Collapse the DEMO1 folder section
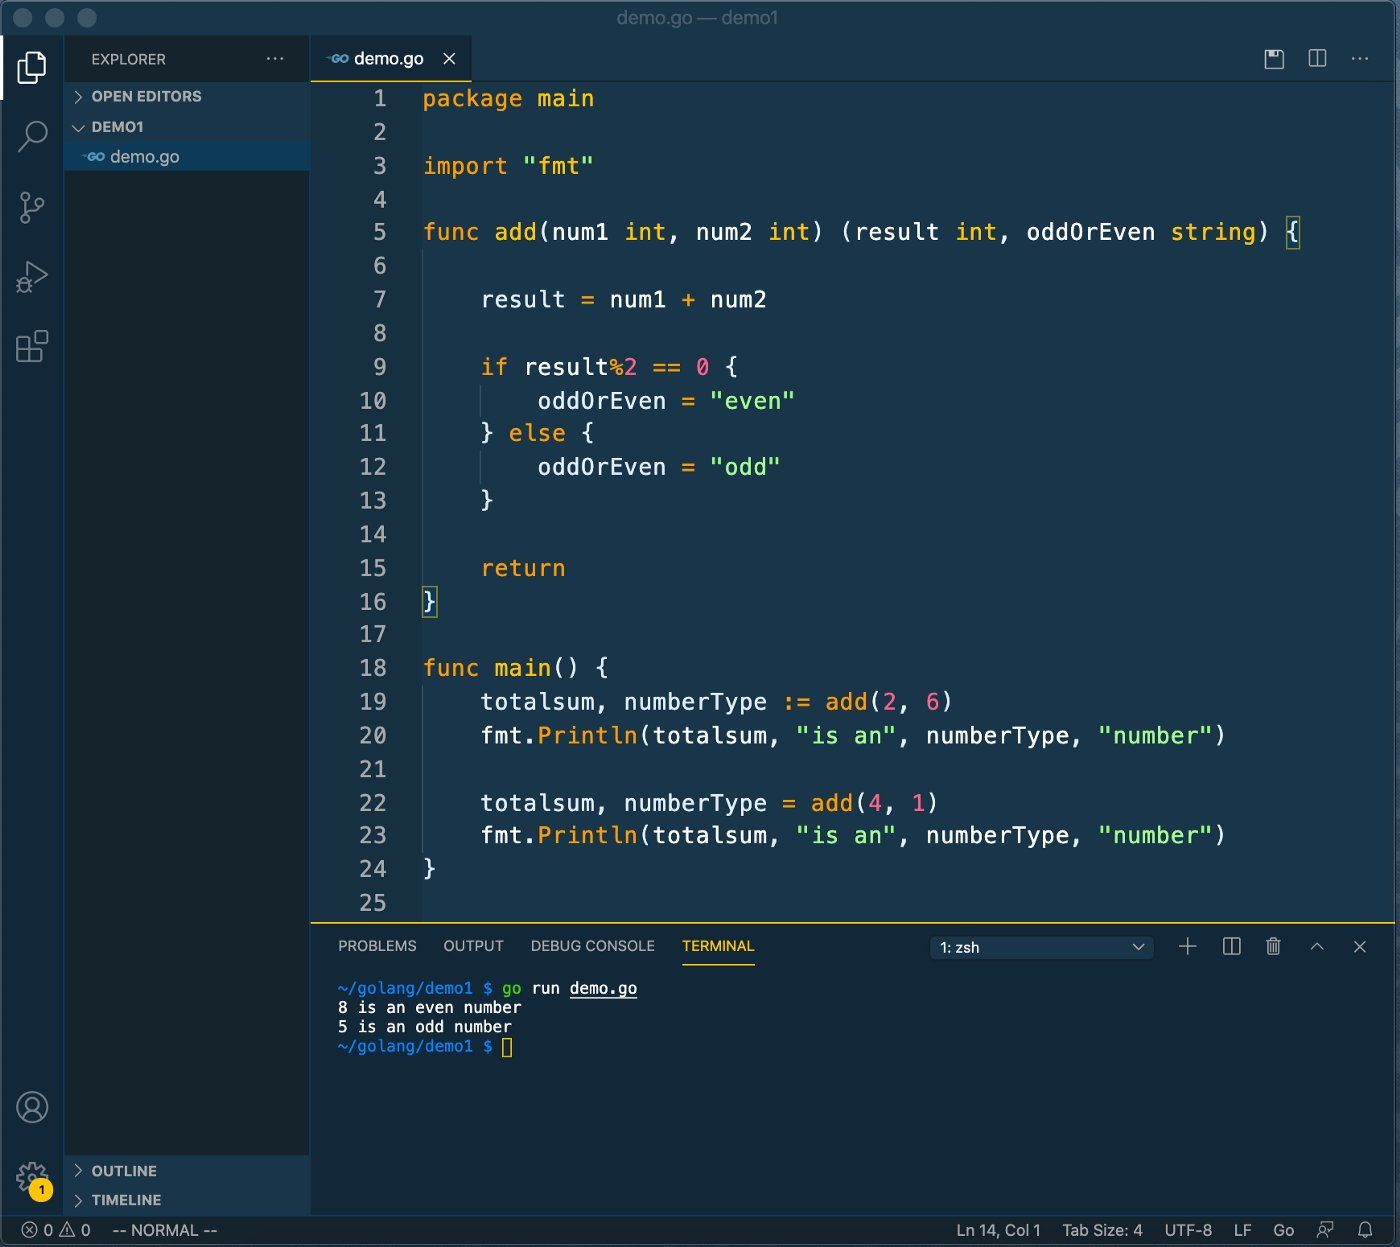Image resolution: width=1400 pixels, height=1247 pixels. point(187,127)
